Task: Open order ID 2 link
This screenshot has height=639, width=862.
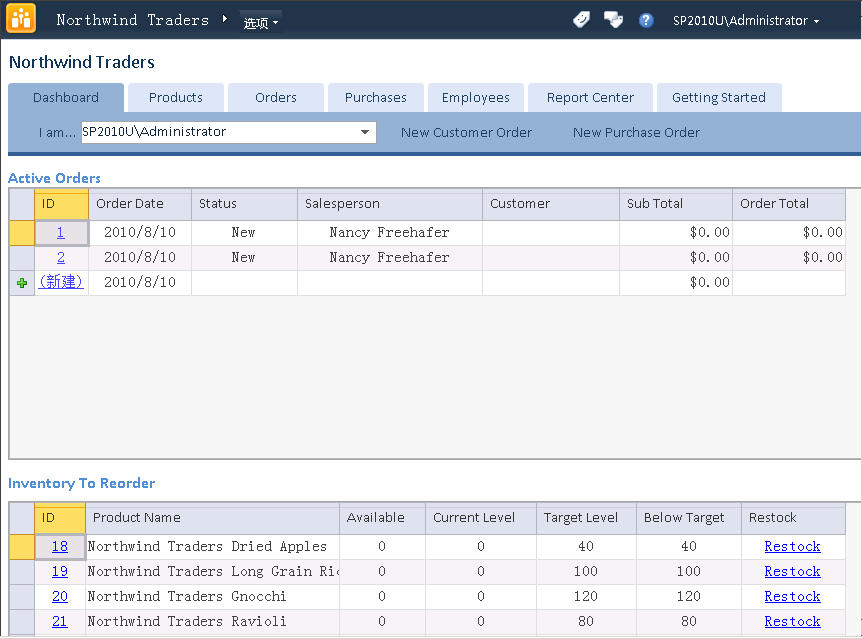Action: coord(60,257)
